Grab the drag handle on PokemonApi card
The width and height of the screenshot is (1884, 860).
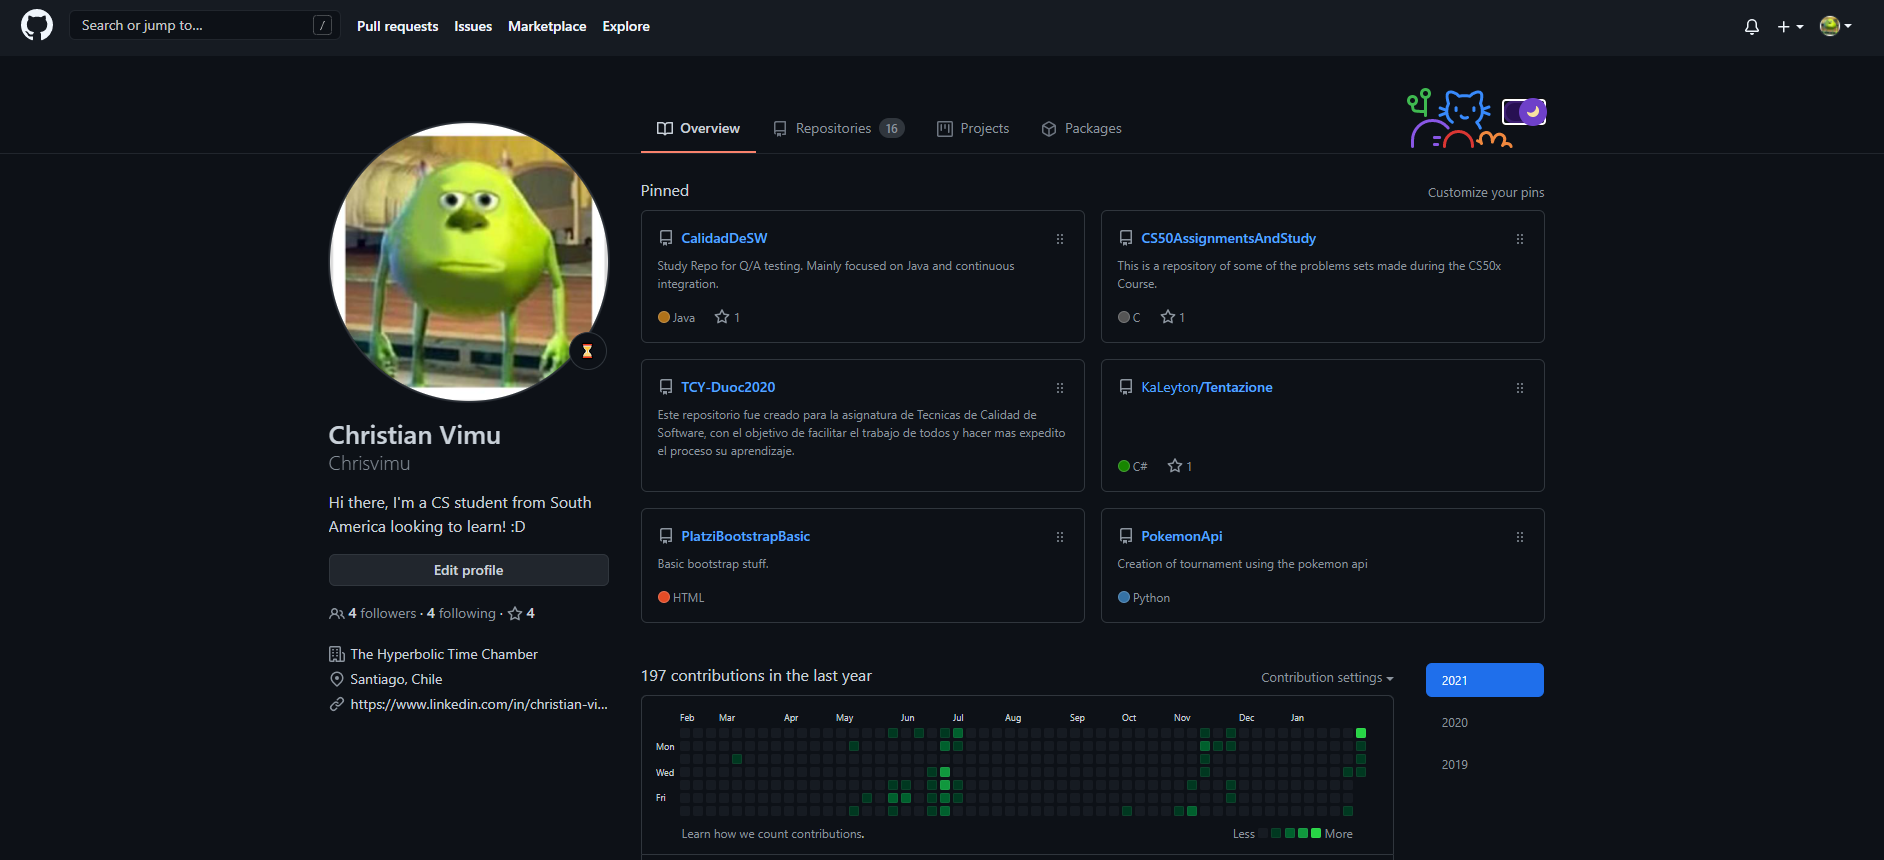pos(1520,537)
